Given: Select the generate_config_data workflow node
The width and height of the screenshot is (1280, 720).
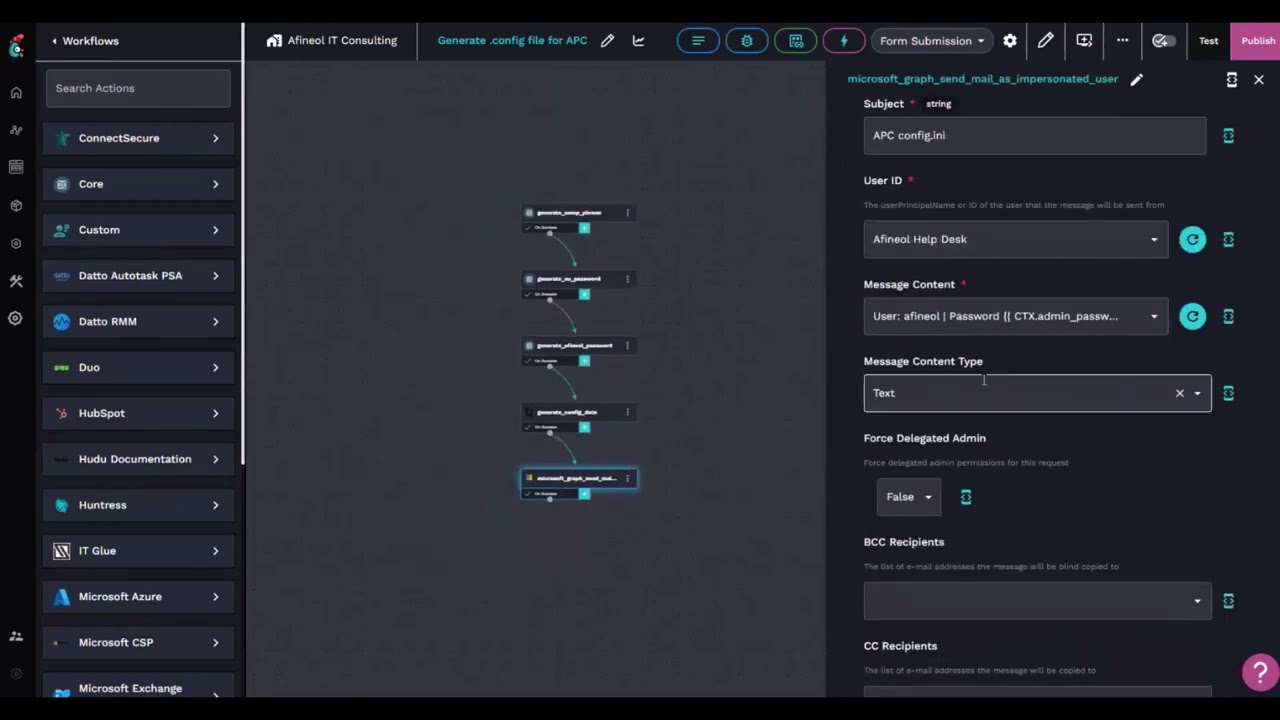Looking at the screenshot, I should (x=579, y=412).
